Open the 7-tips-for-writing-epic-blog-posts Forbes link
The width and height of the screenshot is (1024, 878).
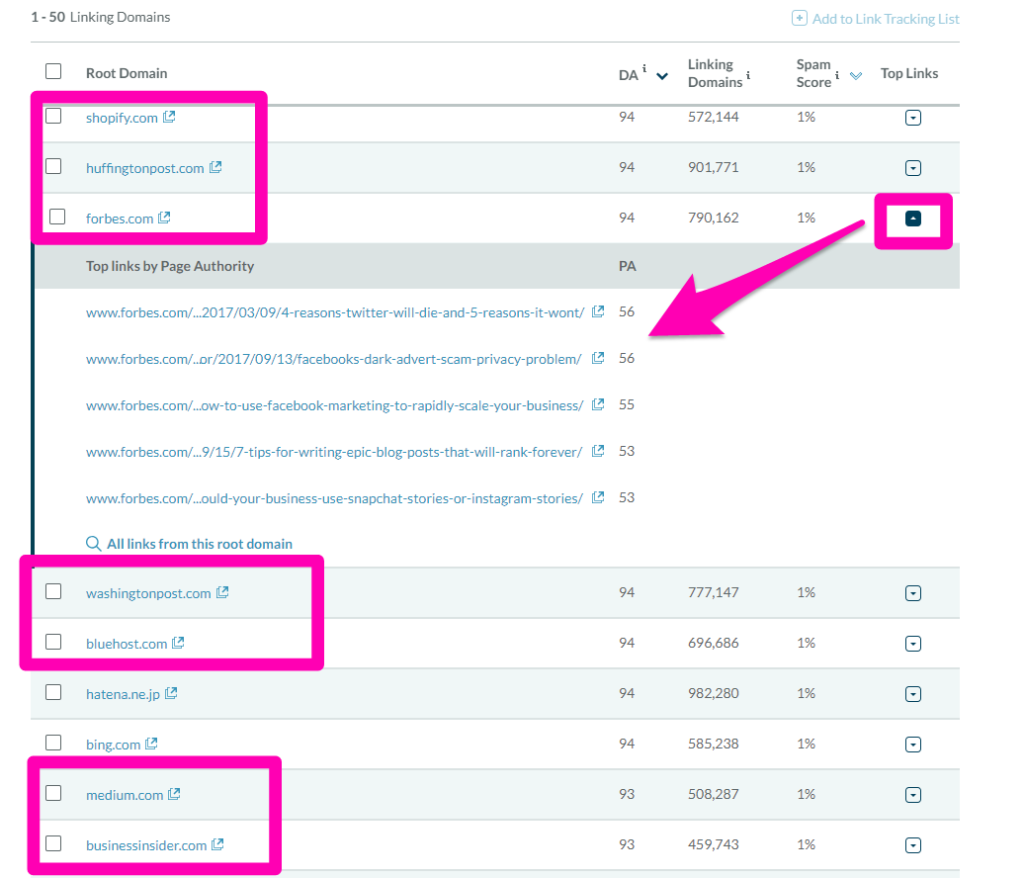334,451
